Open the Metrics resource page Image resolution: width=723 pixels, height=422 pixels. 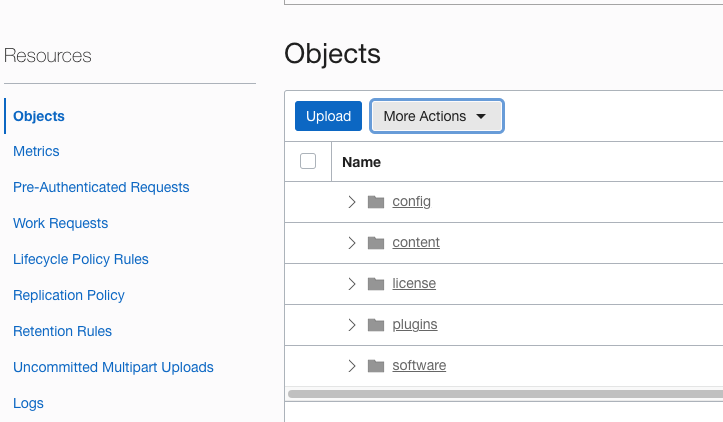pos(36,151)
